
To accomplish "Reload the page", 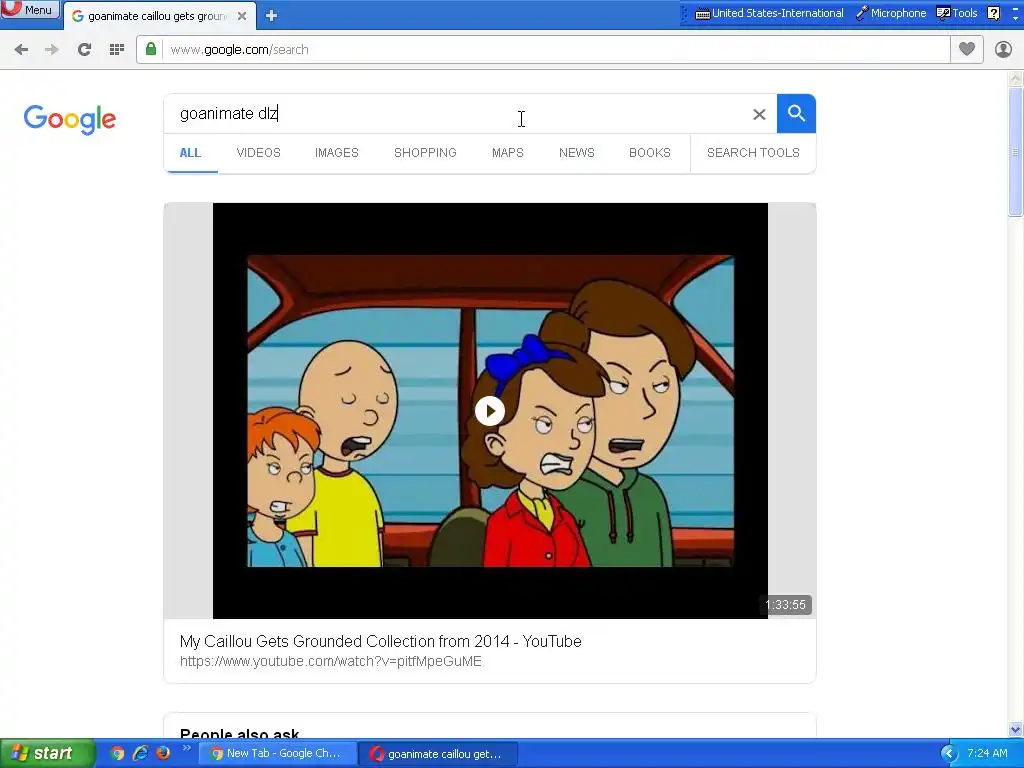I will 84,50.
